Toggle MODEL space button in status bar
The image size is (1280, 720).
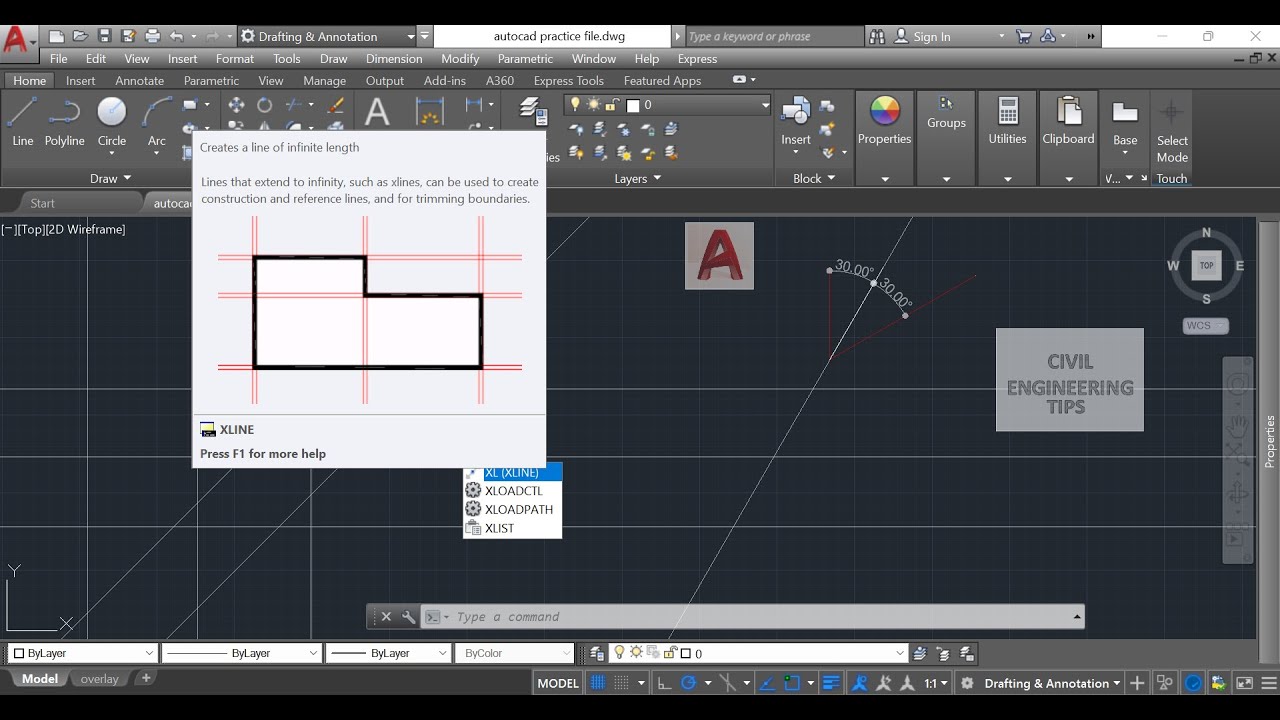coord(558,683)
